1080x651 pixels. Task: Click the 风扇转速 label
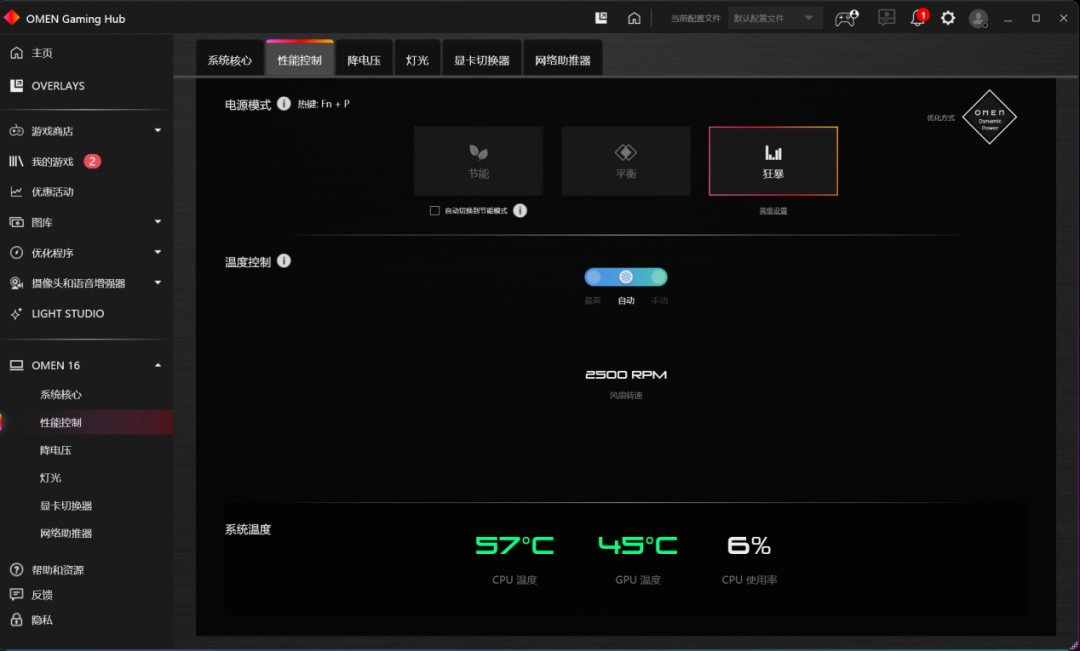[x=626, y=395]
